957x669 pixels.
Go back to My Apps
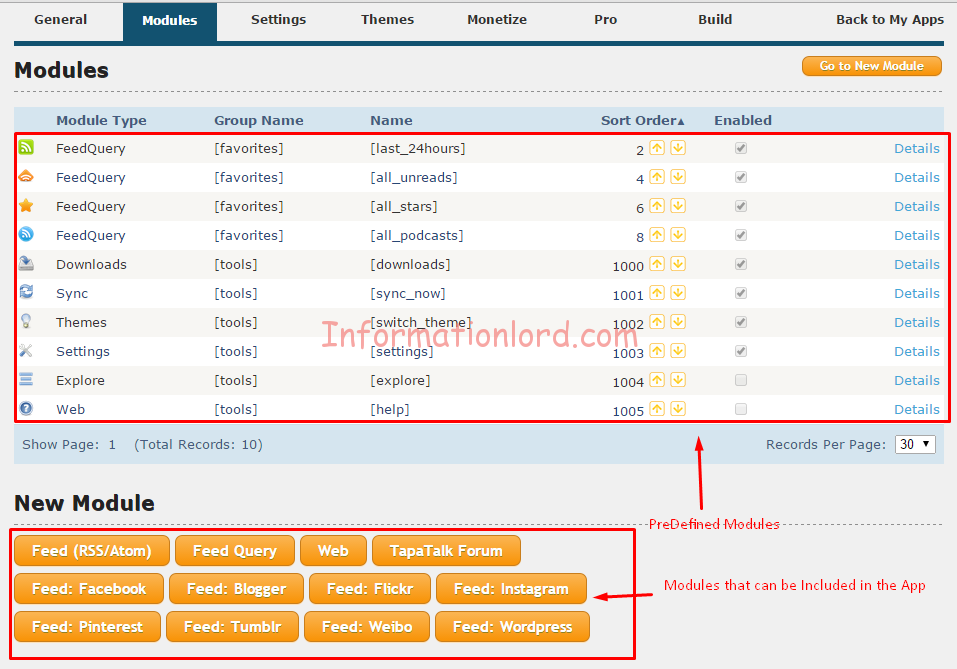click(x=889, y=20)
